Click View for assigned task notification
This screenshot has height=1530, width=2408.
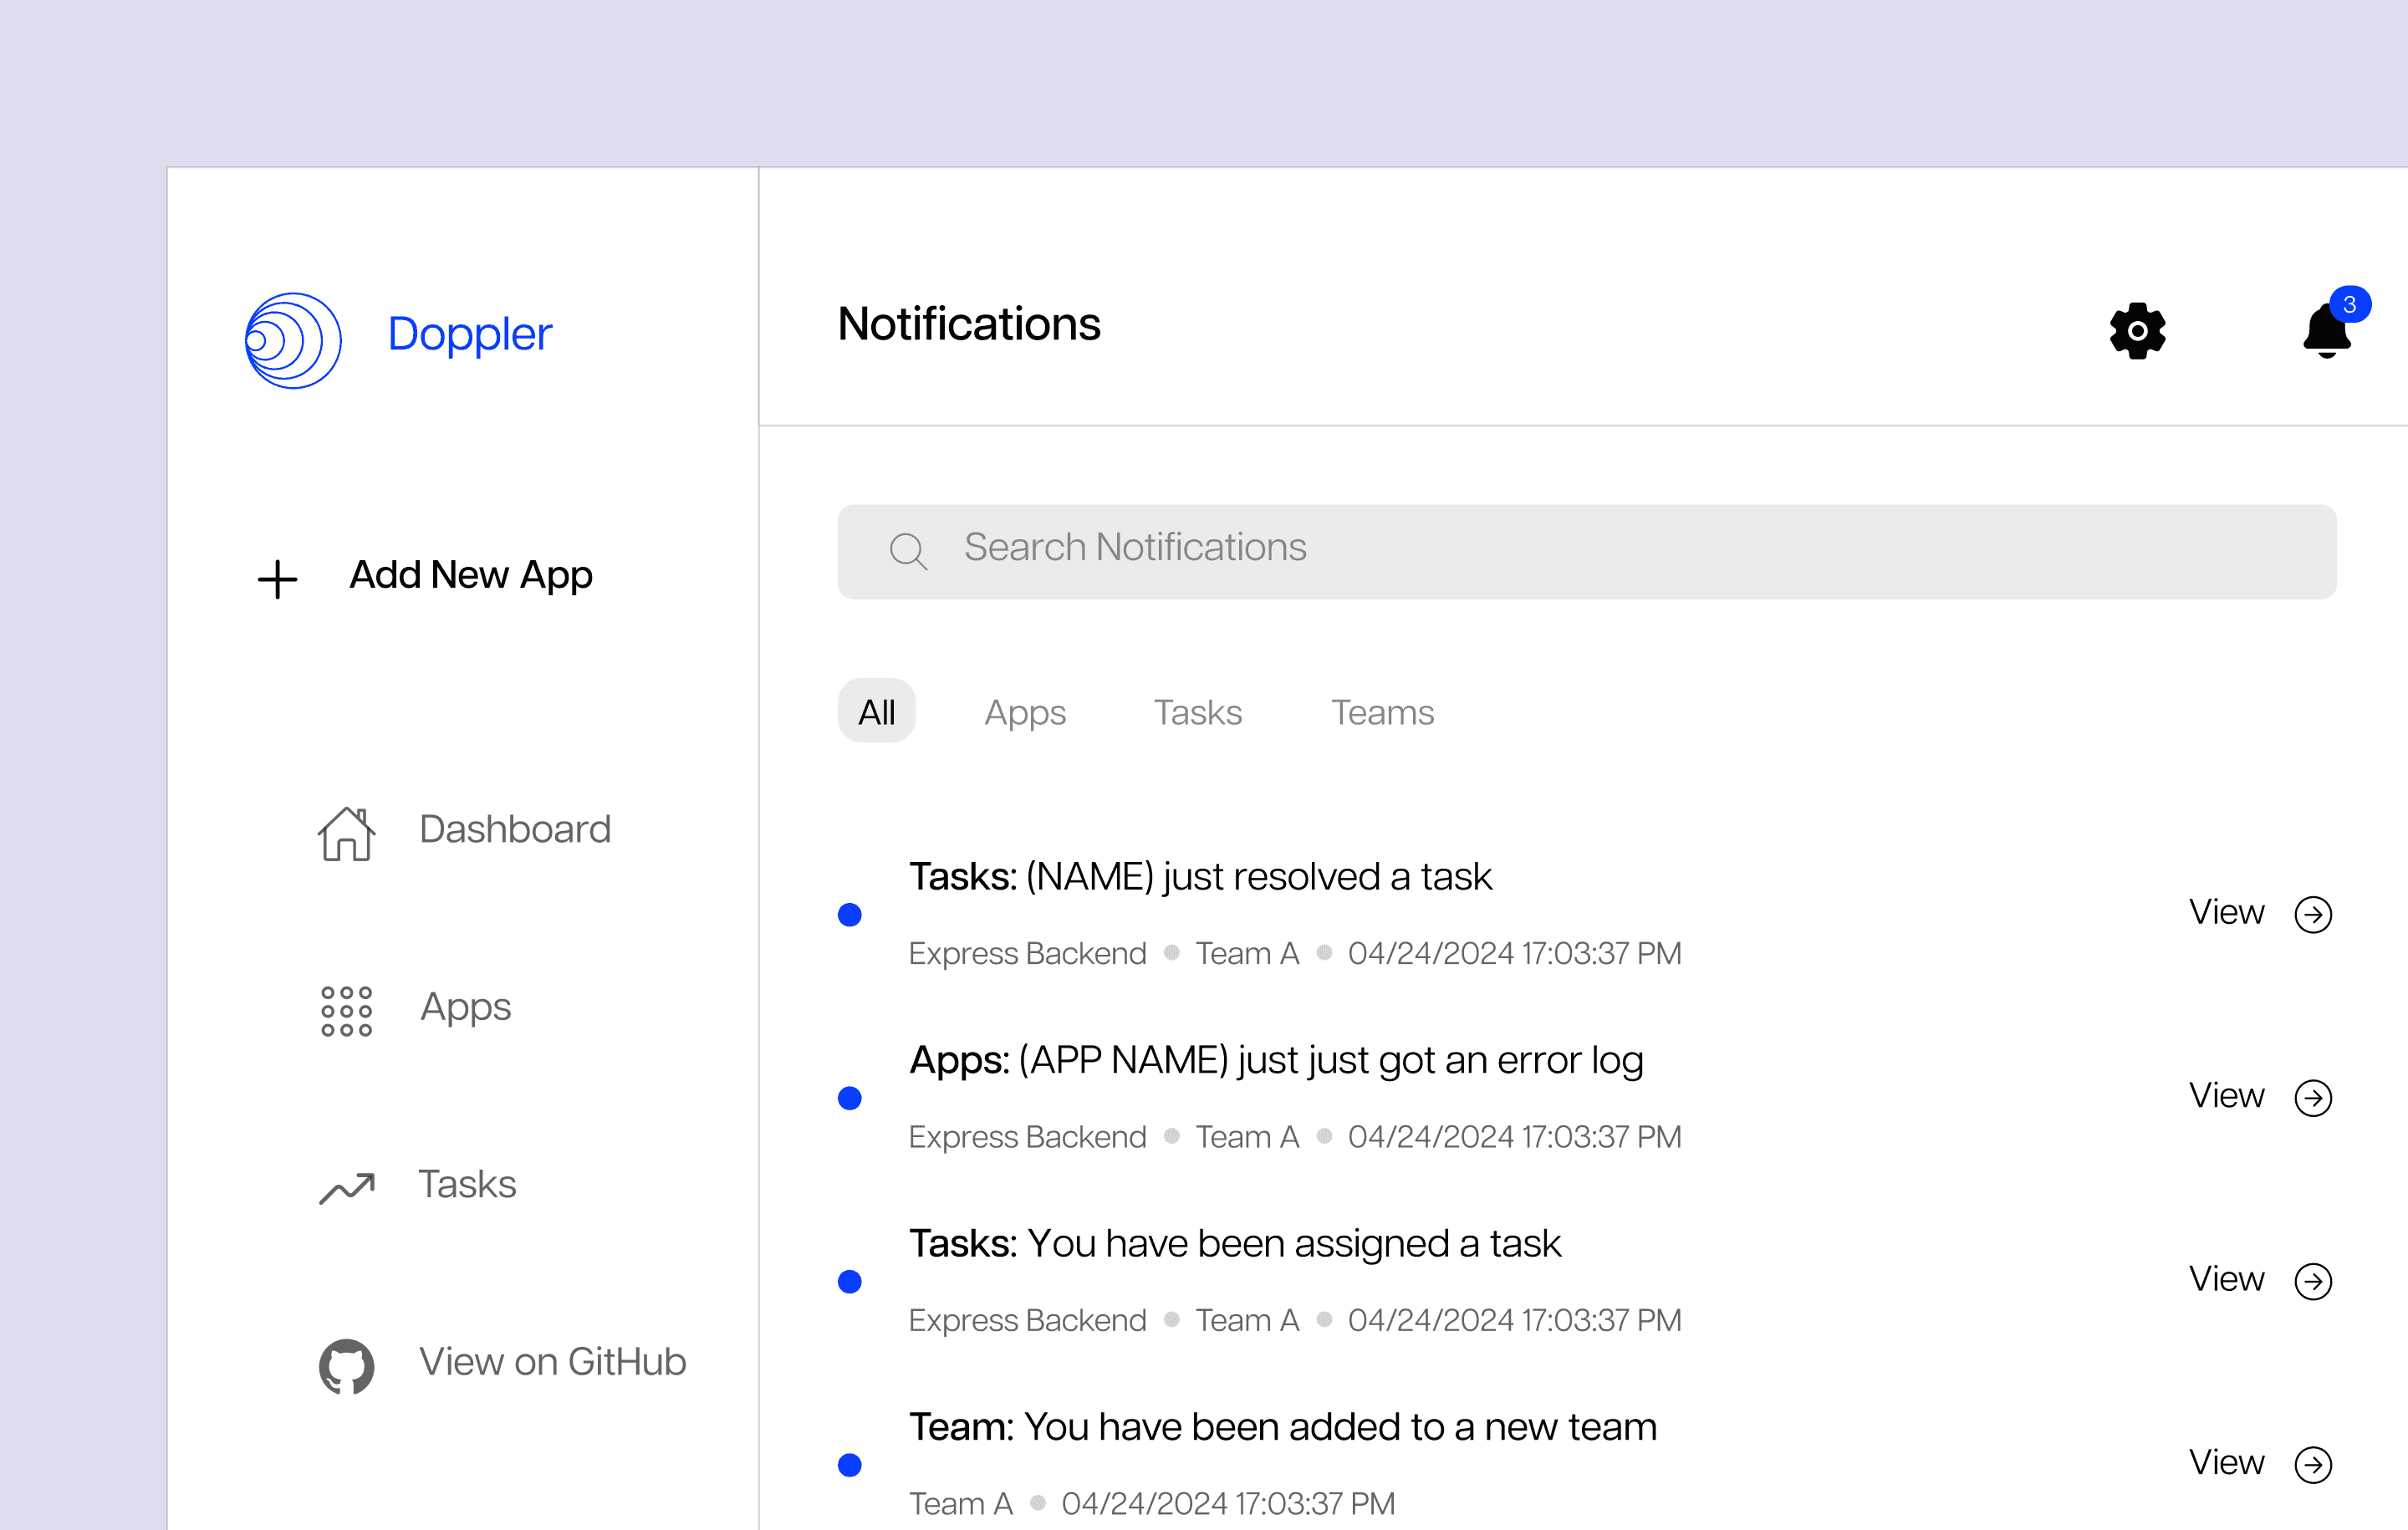pyautogui.click(x=2226, y=1279)
